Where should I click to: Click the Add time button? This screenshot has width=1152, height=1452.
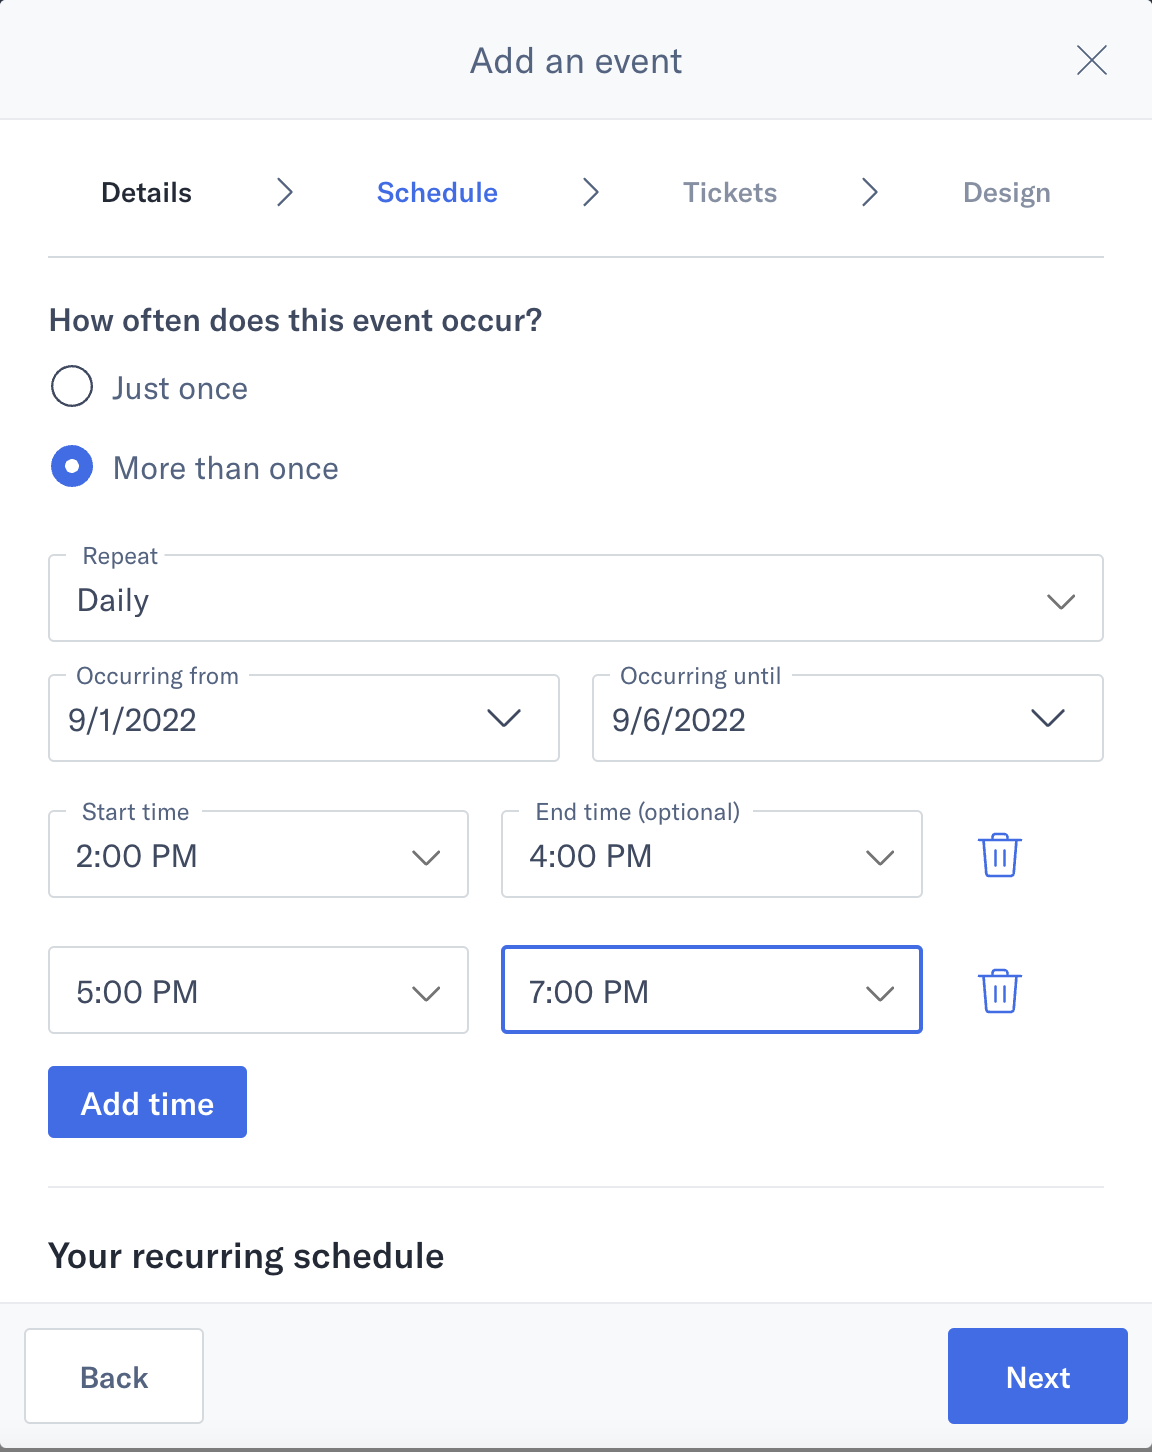[146, 1102]
